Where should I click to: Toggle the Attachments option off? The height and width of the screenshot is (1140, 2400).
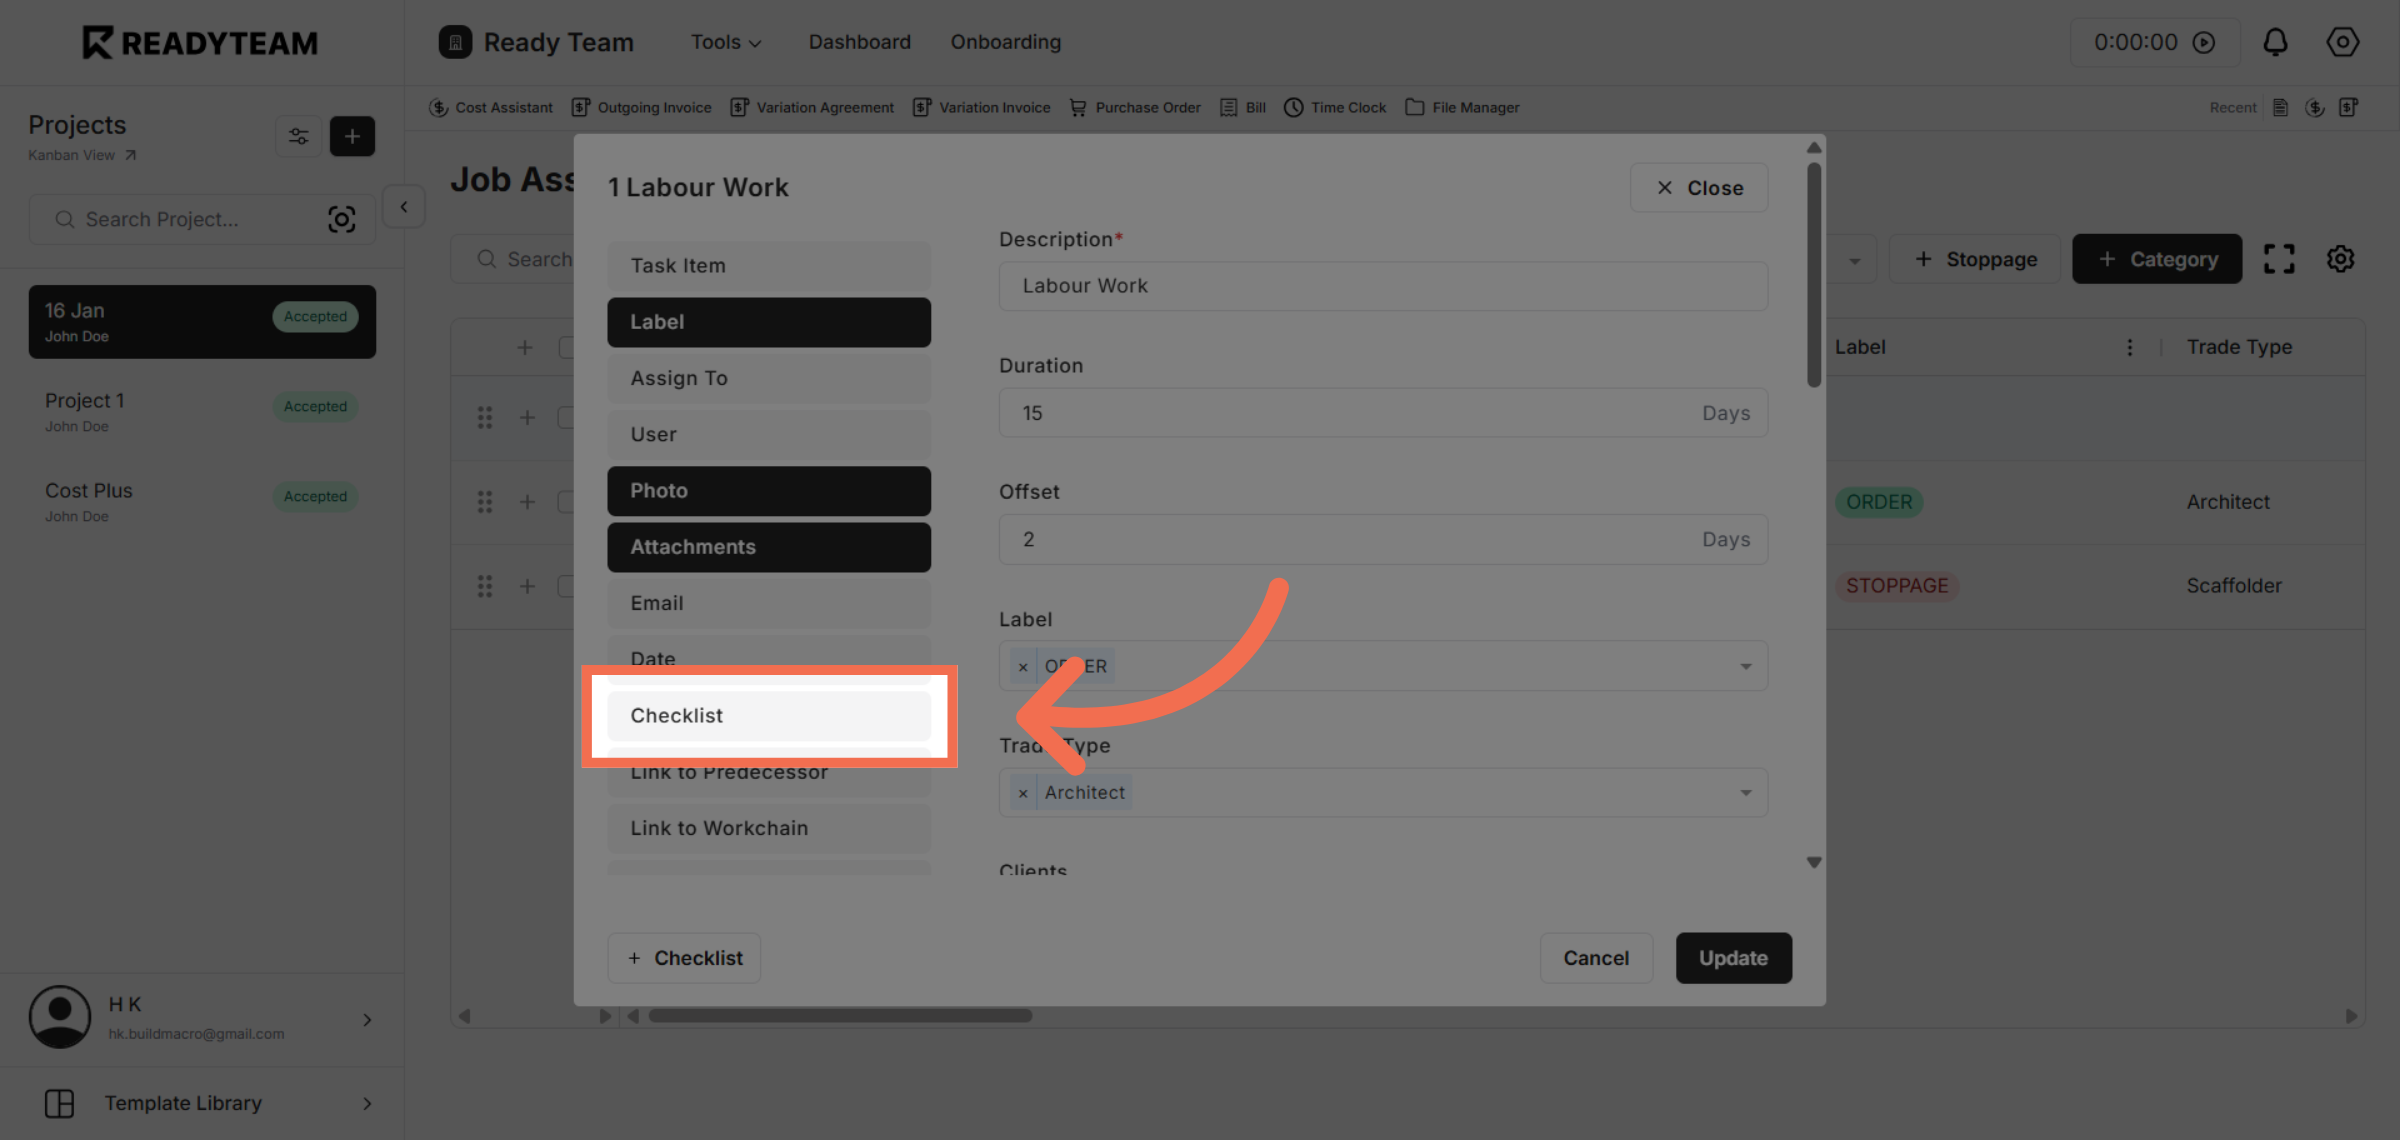click(768, 547)
